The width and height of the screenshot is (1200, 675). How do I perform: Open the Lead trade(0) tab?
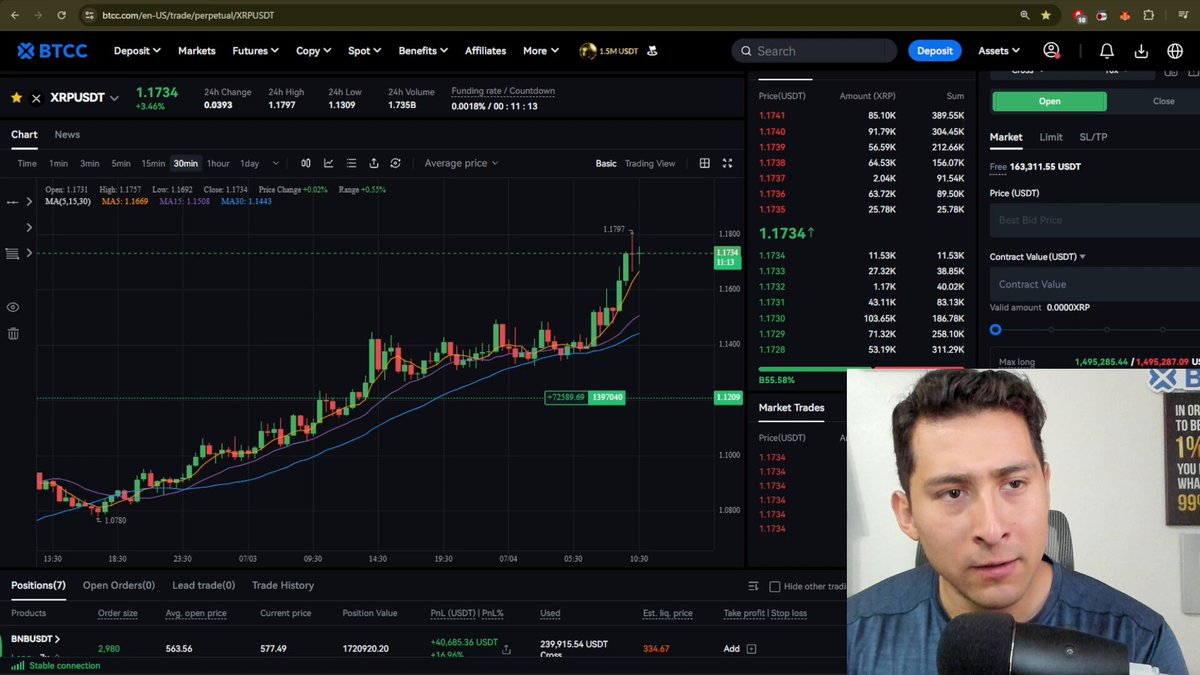203,585
